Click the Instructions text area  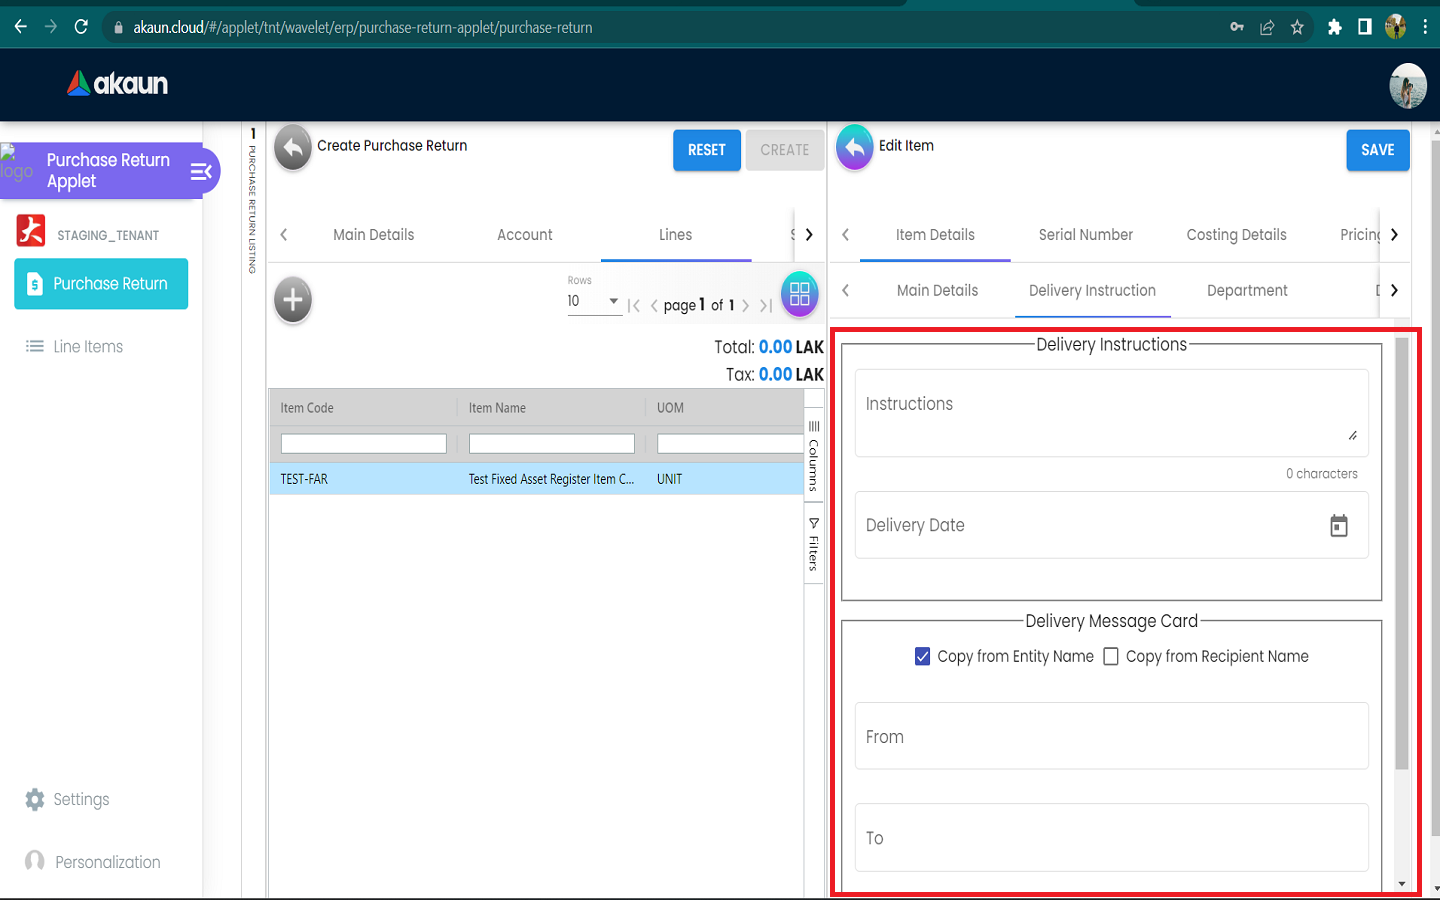(1110, 413)
